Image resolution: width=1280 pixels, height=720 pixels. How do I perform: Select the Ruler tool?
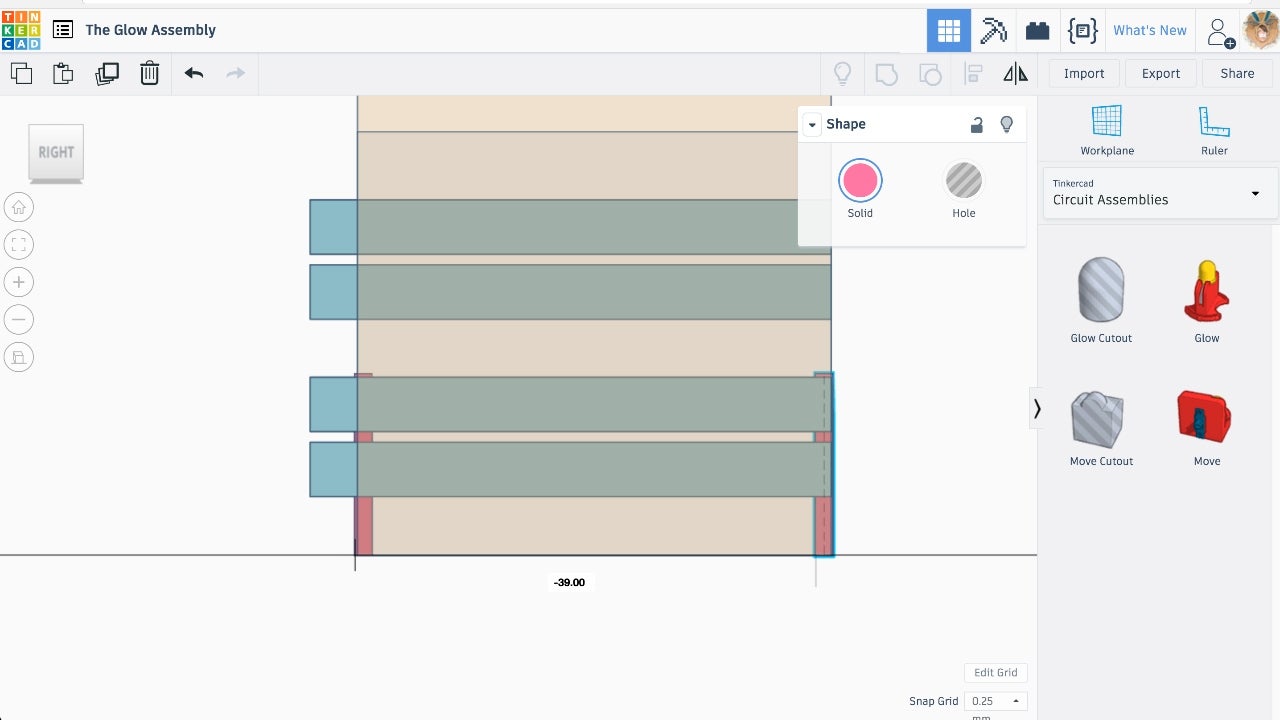[1214, 130]
